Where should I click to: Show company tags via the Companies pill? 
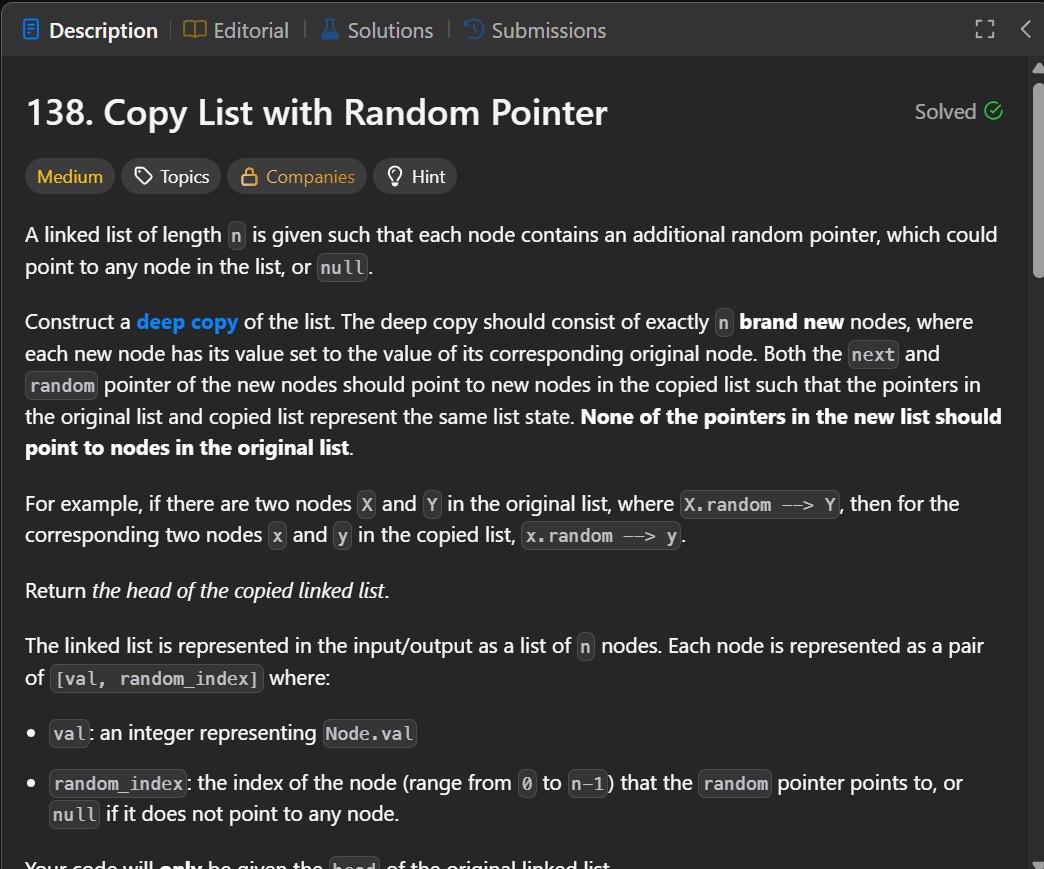pos(297,176)
